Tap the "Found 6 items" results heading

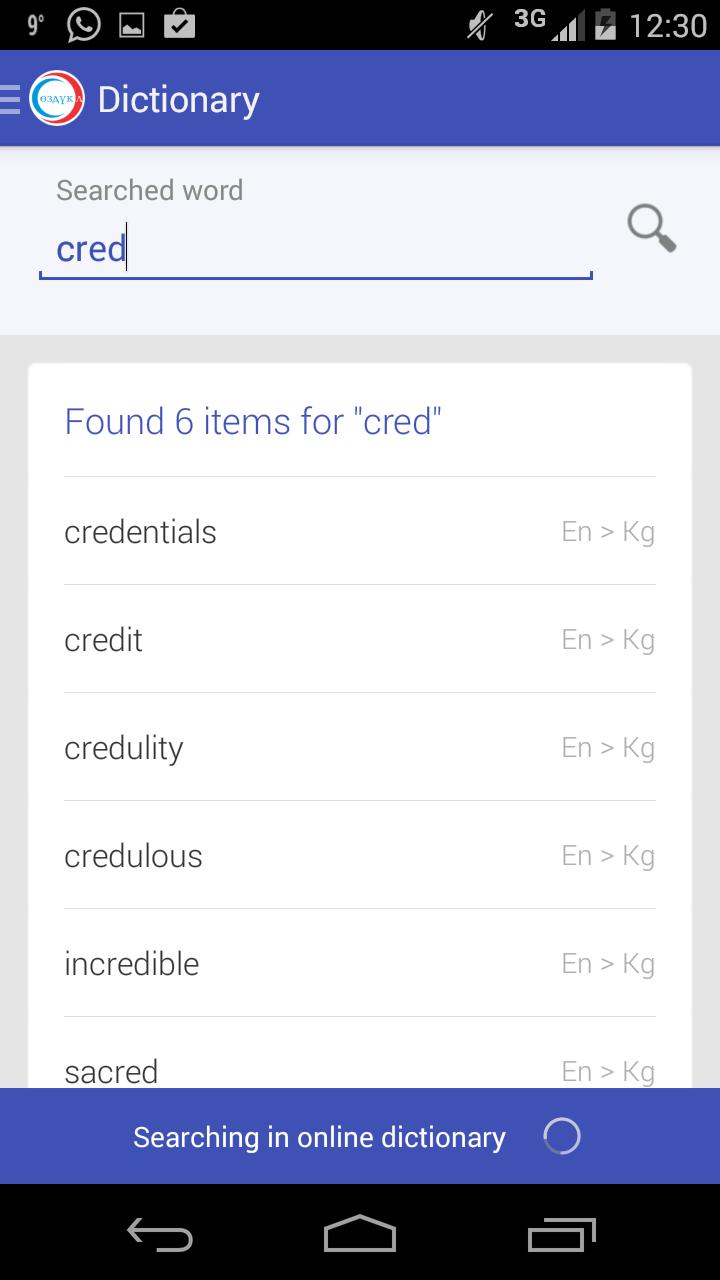pyautogui.click(x=253, y=421)
